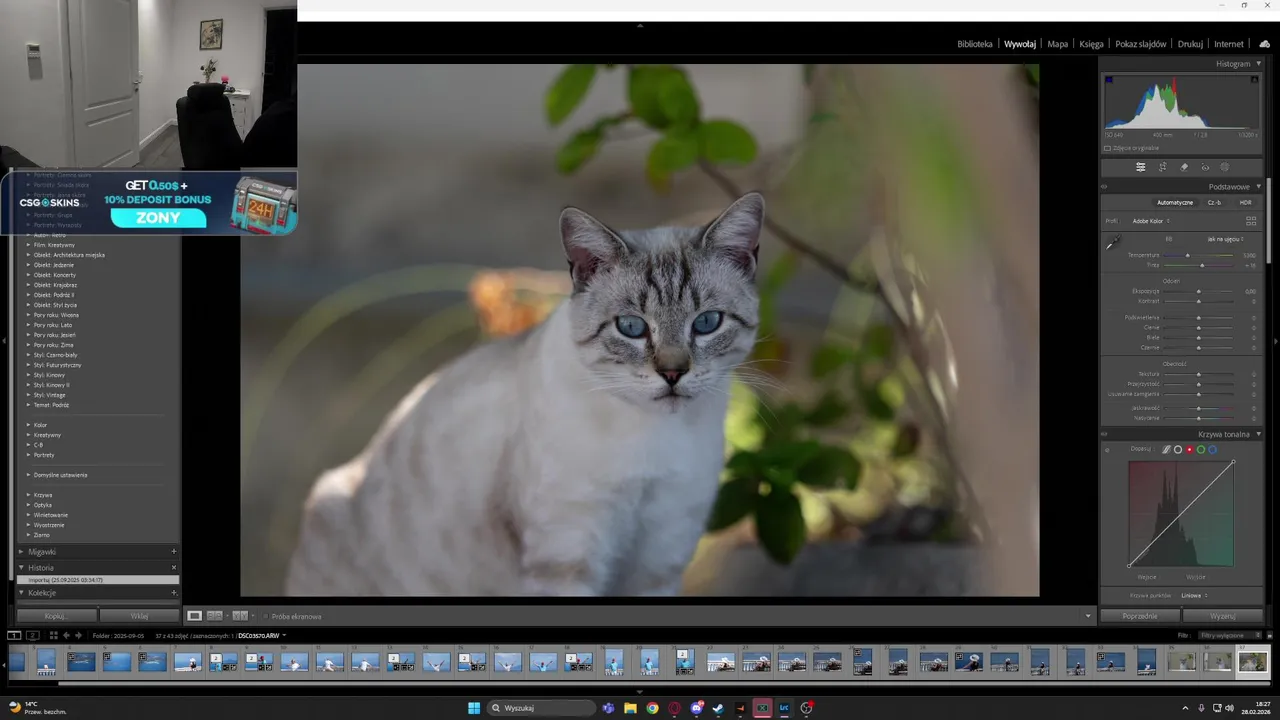Open Adobe Kolor profile dropdown
1280x720 pixels.
pyautogui.click(x=1150, y=221)
